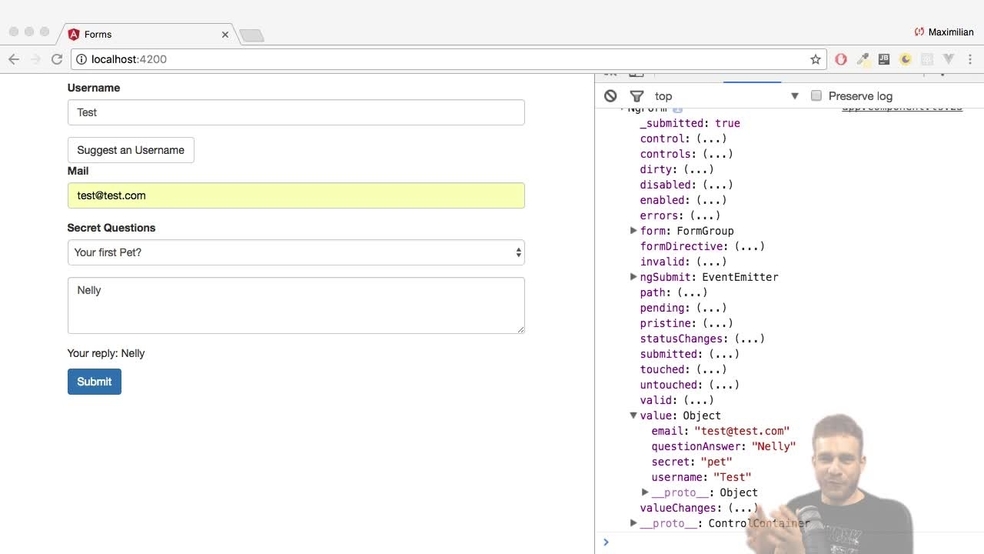Evaluate the controls: (...) getter
The height and width of the screenshot is (554, 984).
[717, 154]
